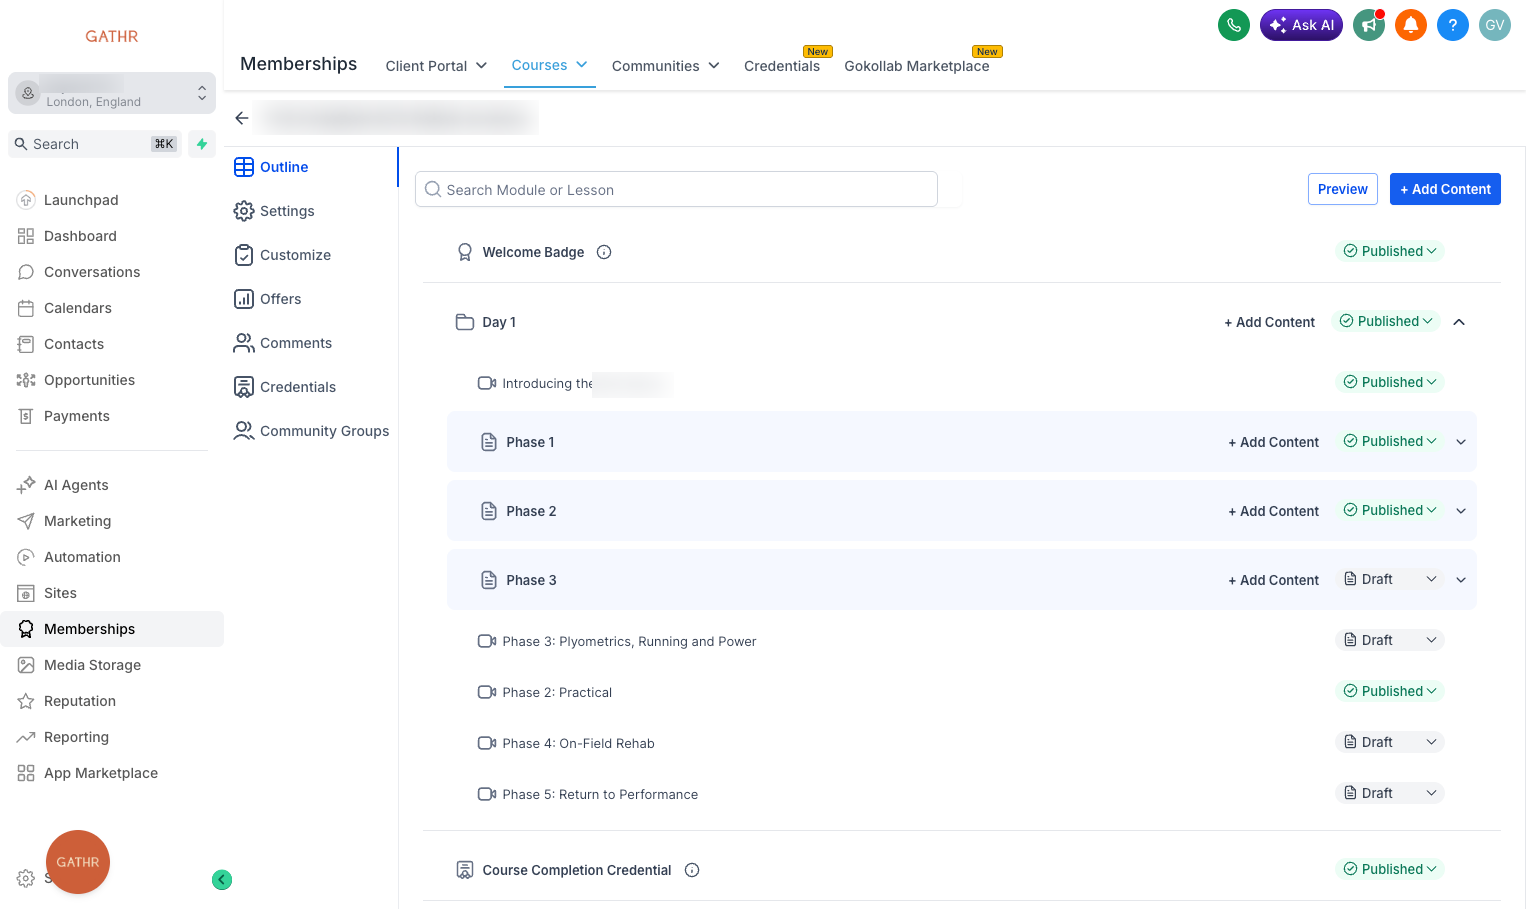
Task: Click the lightning bolt quick actions icon
Action: (x=202, y=144)
